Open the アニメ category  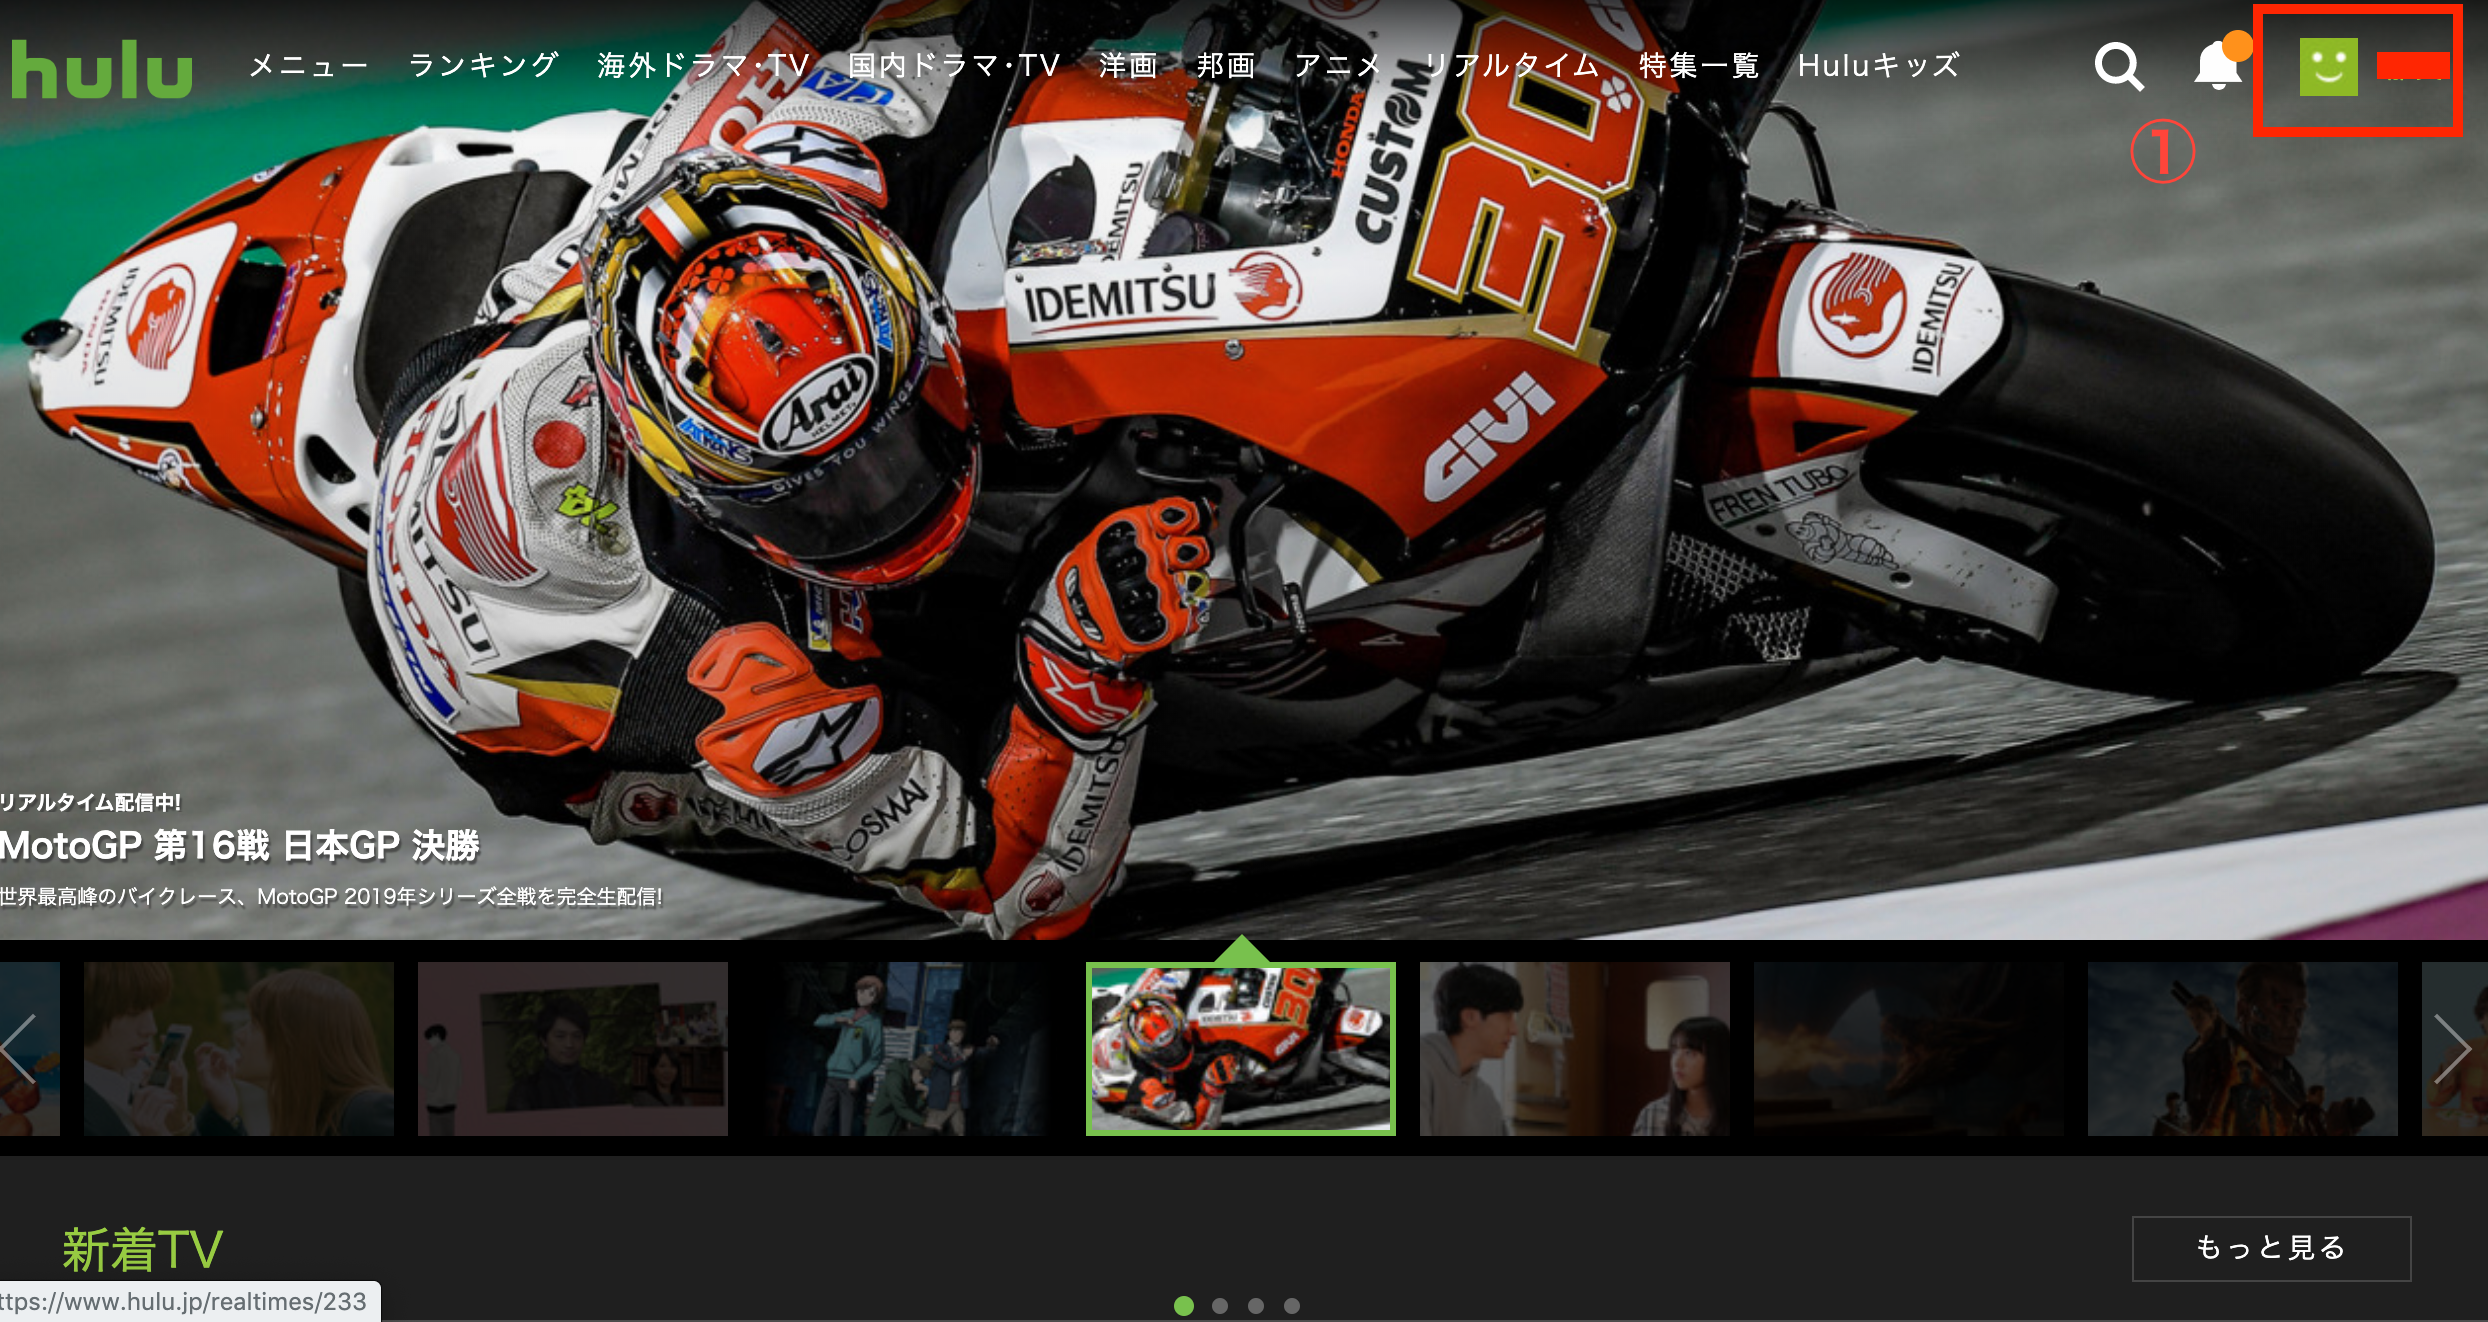1338,66
